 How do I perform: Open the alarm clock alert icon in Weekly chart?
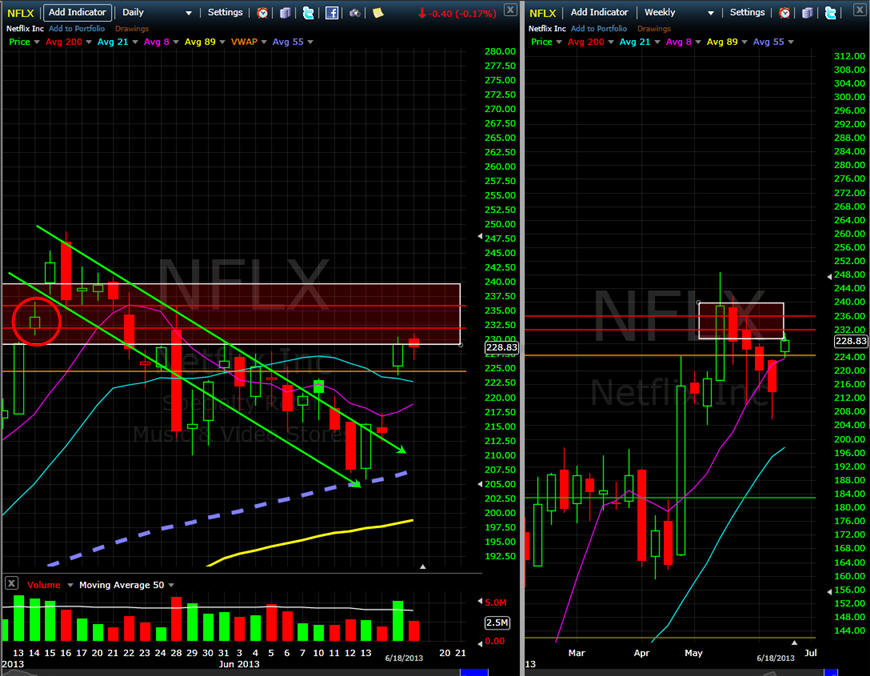click(785, 13)
